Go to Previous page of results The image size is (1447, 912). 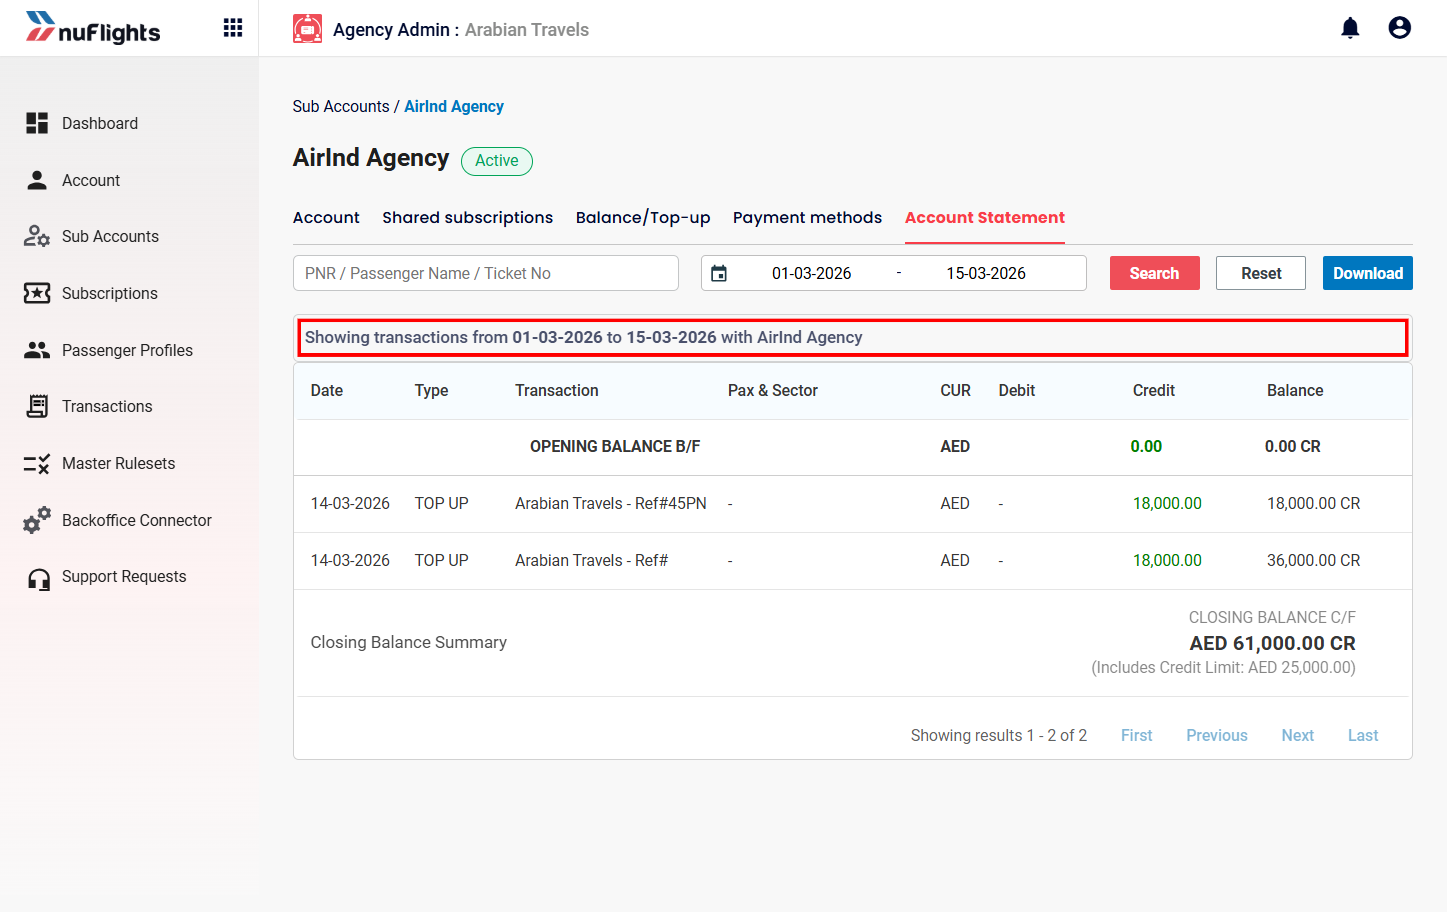pos(1217,735)
